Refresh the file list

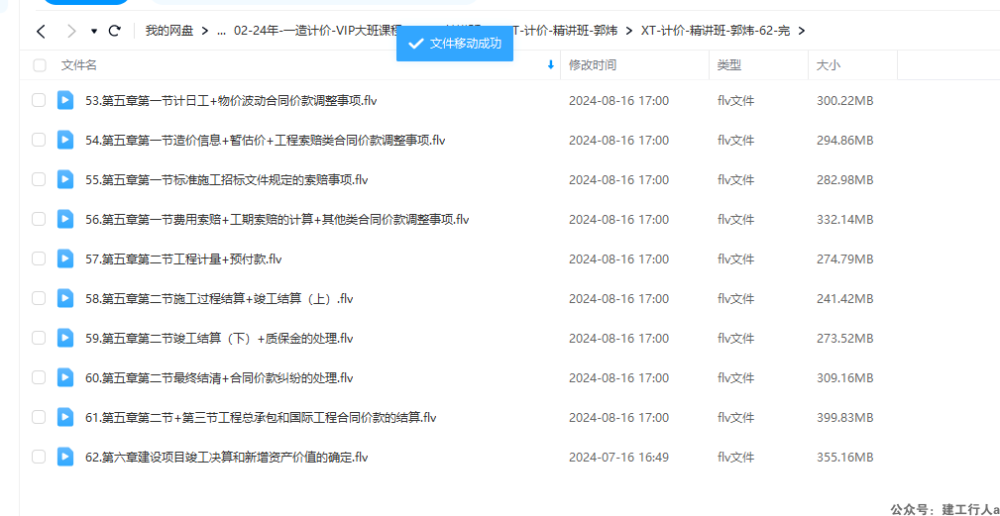(115, 31)
